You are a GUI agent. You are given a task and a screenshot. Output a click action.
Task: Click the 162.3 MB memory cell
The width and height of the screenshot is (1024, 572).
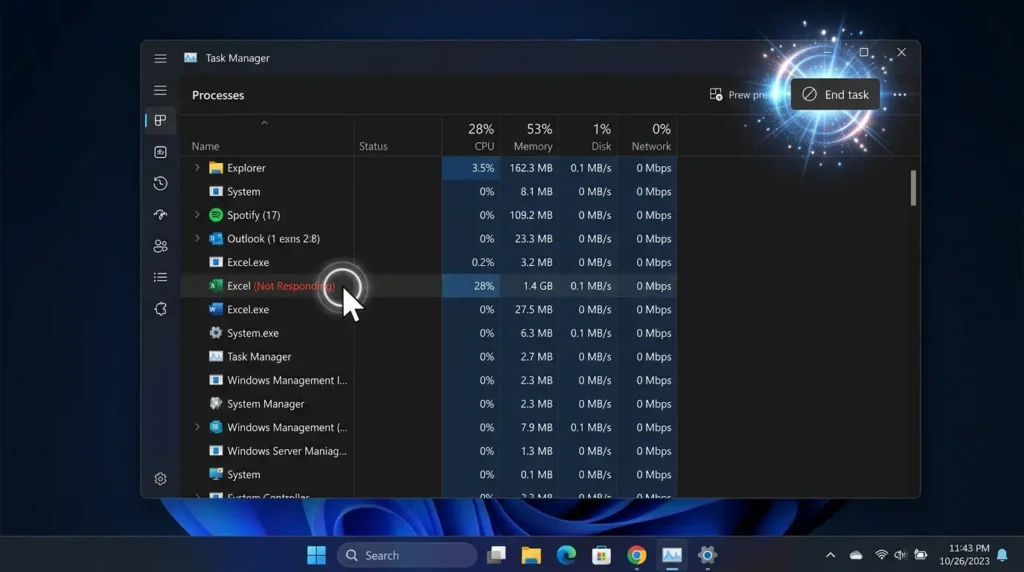(531, 168)
